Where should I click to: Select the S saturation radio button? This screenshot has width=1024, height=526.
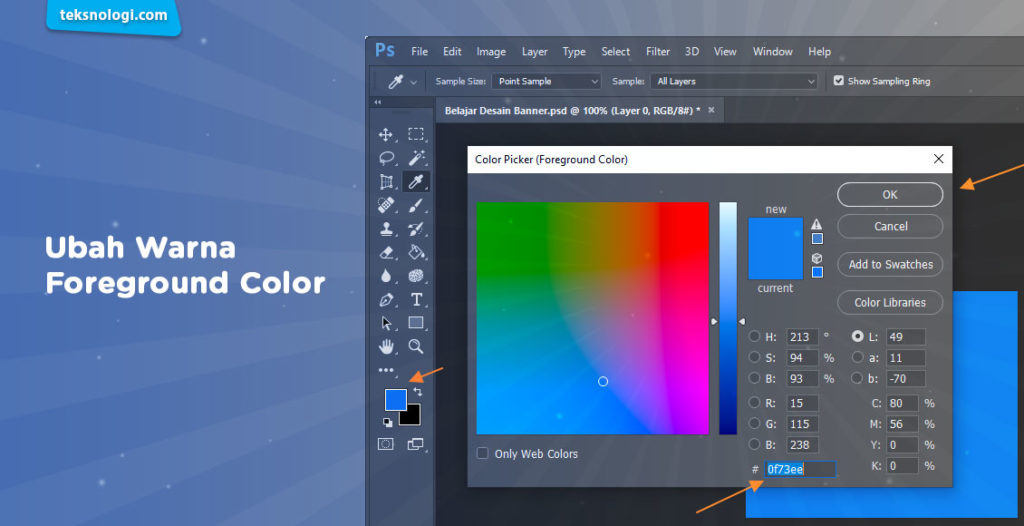point(754,357)
